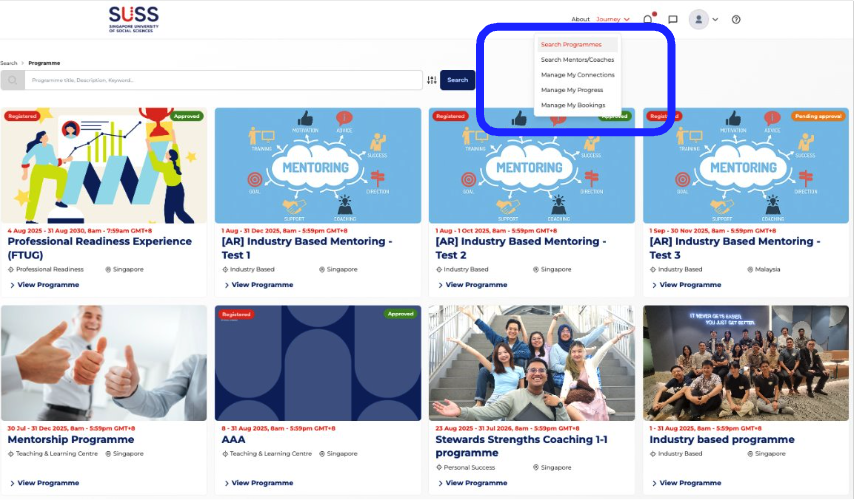Select Manage My Progress option

(x=571, y=90)
